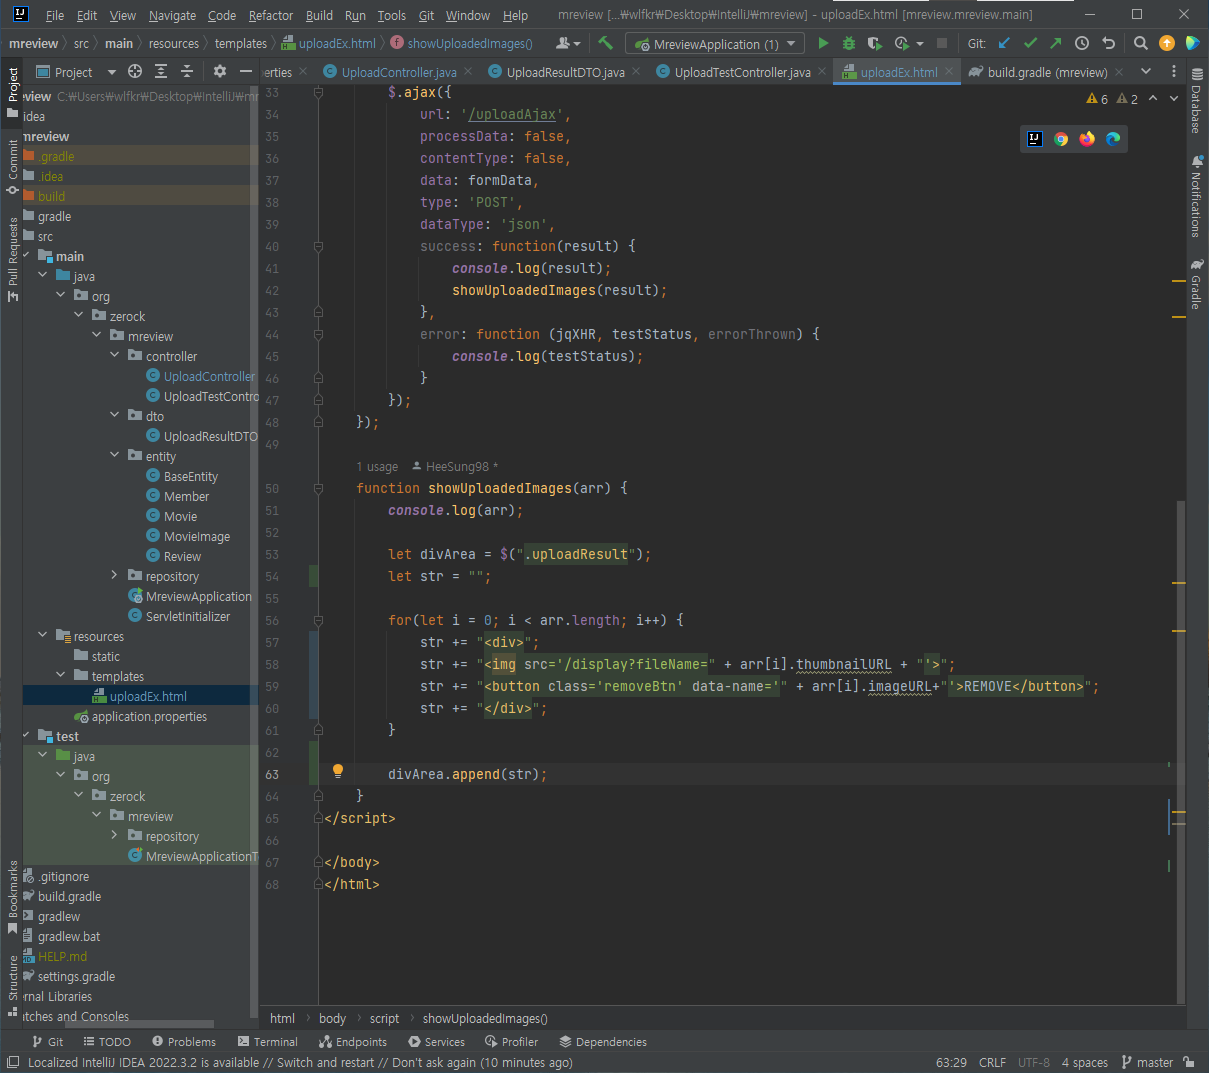Fold the showUploadedImages function at line 50

(x=318, y=488)
